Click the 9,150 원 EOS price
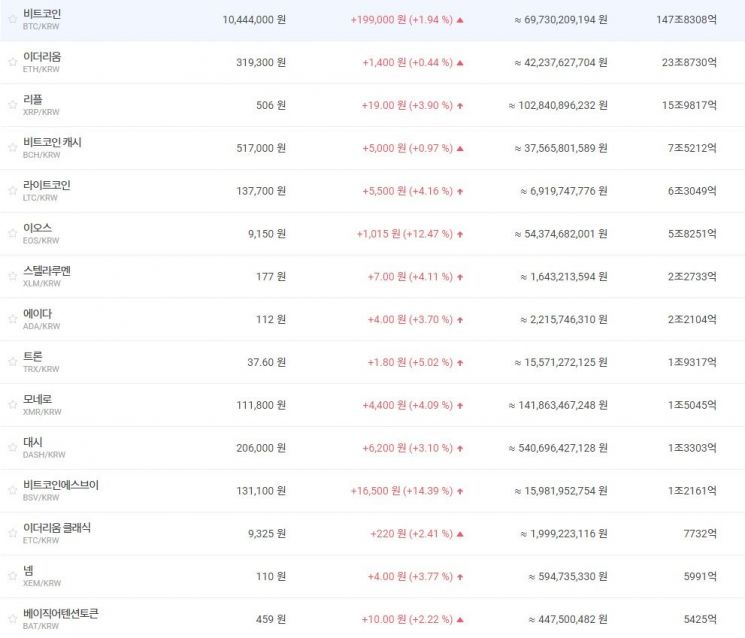Viewport: 745px width, 638px height. click(267, 234)
